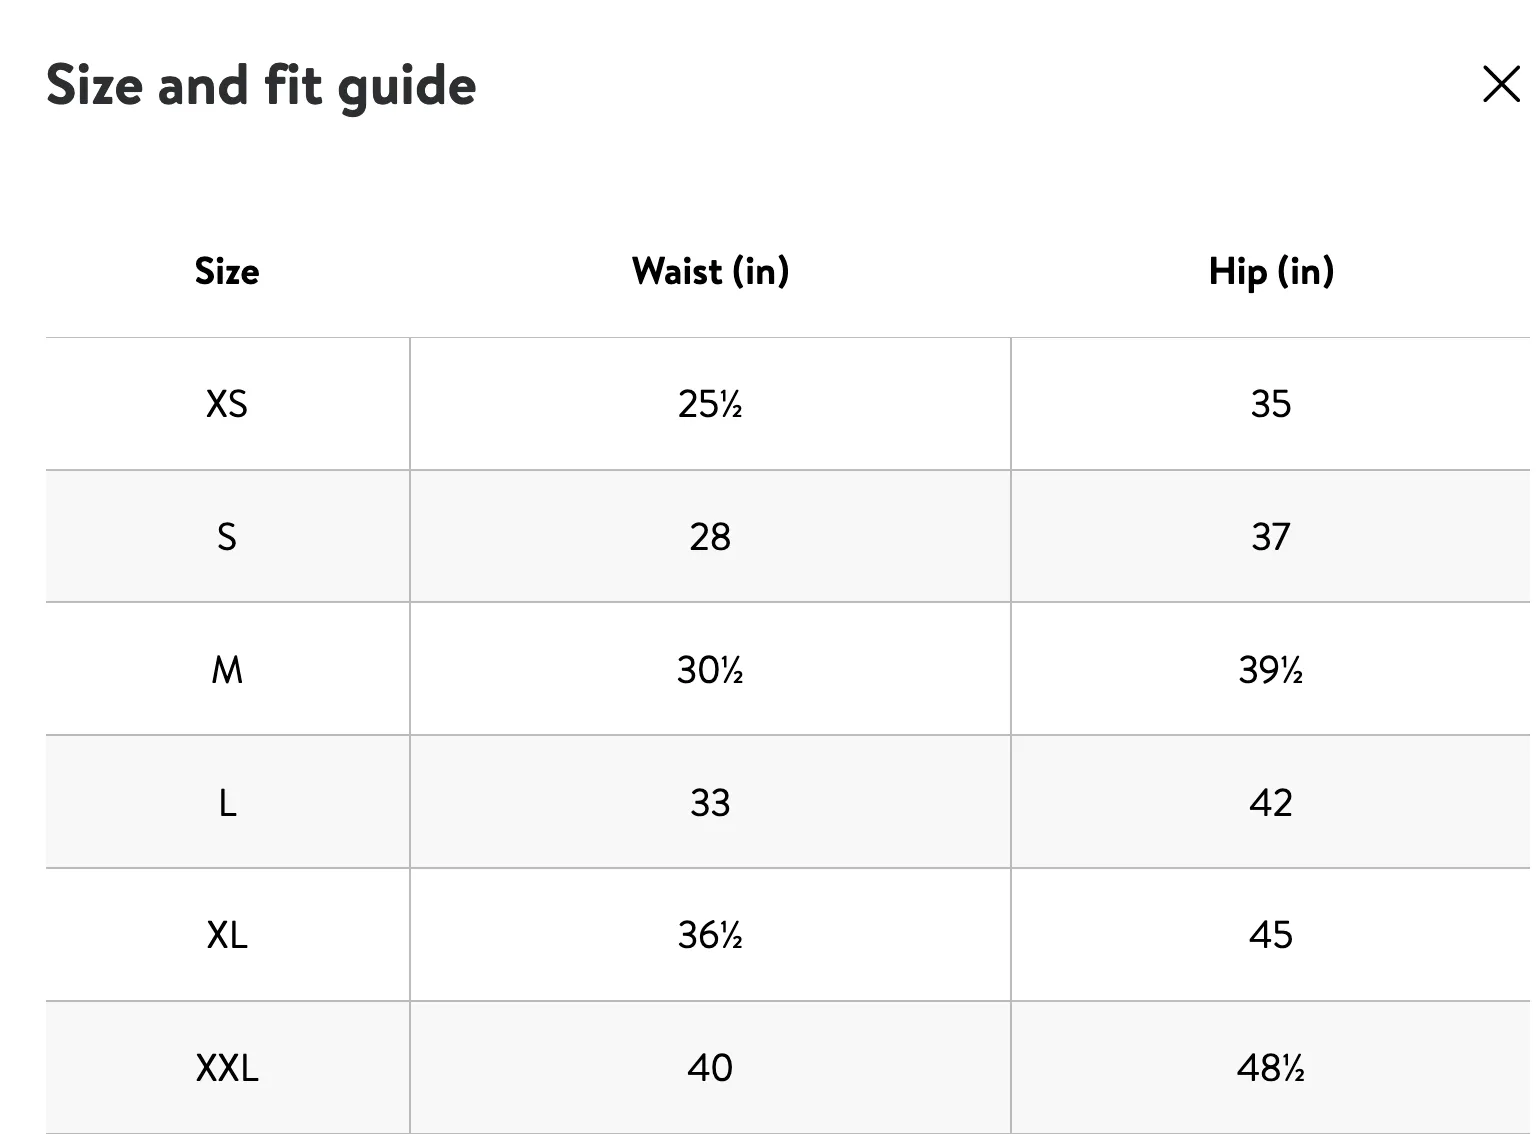Click the 36½ waist value for XL
Image resolution: width=1540 pixels, height=1134 pixels.
[710, 935]
